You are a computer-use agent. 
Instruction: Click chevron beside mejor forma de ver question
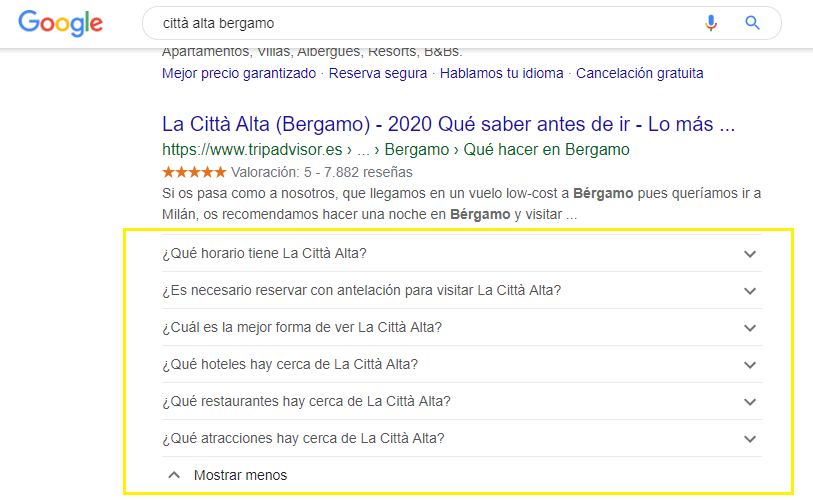(750, 328)
